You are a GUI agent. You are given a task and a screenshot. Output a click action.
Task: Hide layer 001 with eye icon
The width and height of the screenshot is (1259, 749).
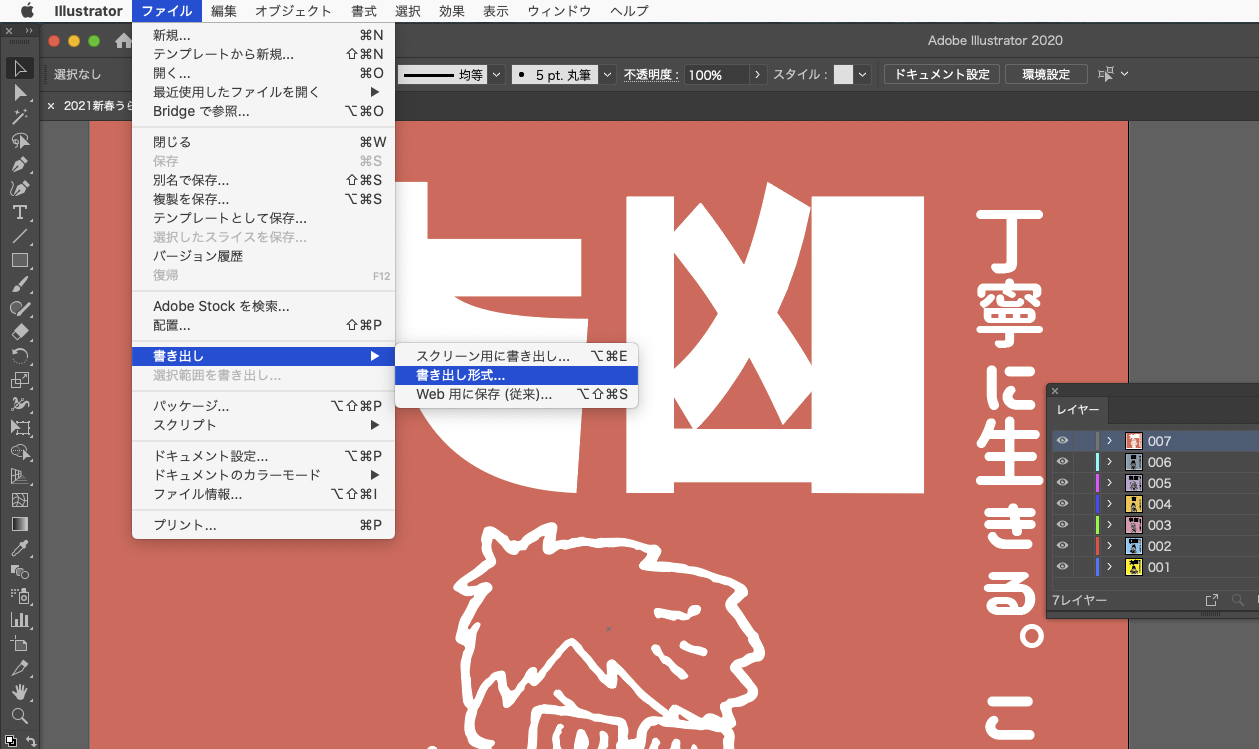tap(1062, 567)
